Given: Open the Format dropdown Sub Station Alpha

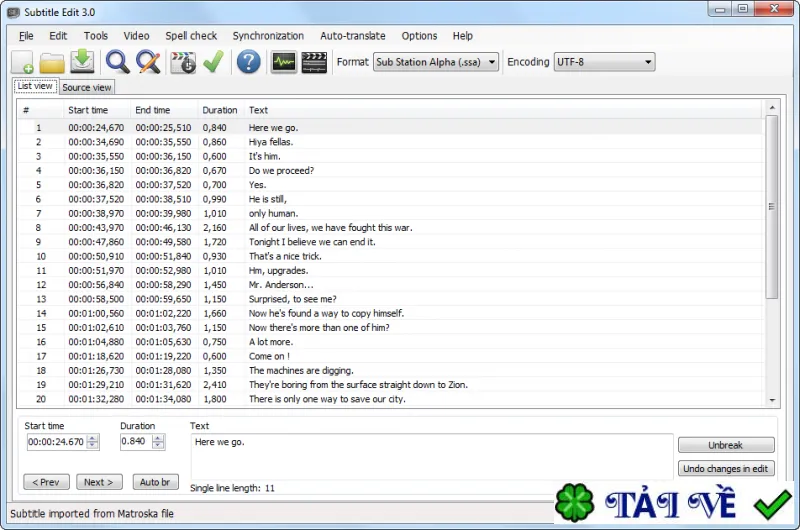Looking at the screenshot, I should [x=436, y=62].
